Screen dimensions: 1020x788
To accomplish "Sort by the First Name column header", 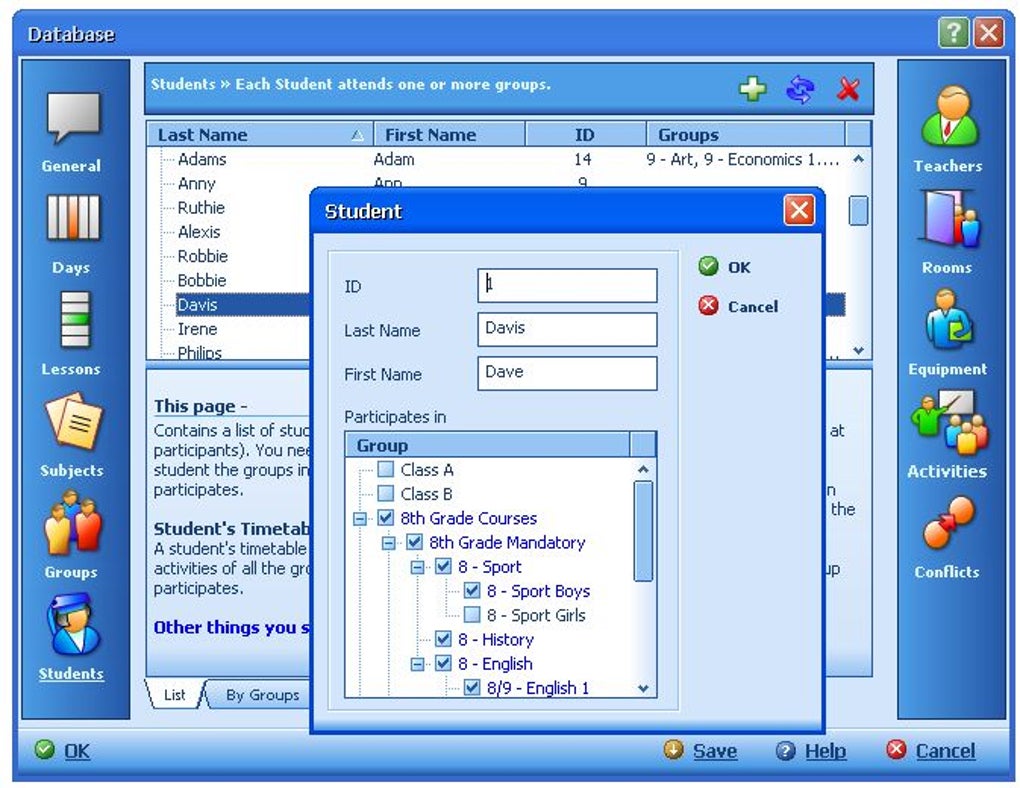I will [x=449, y=135].
